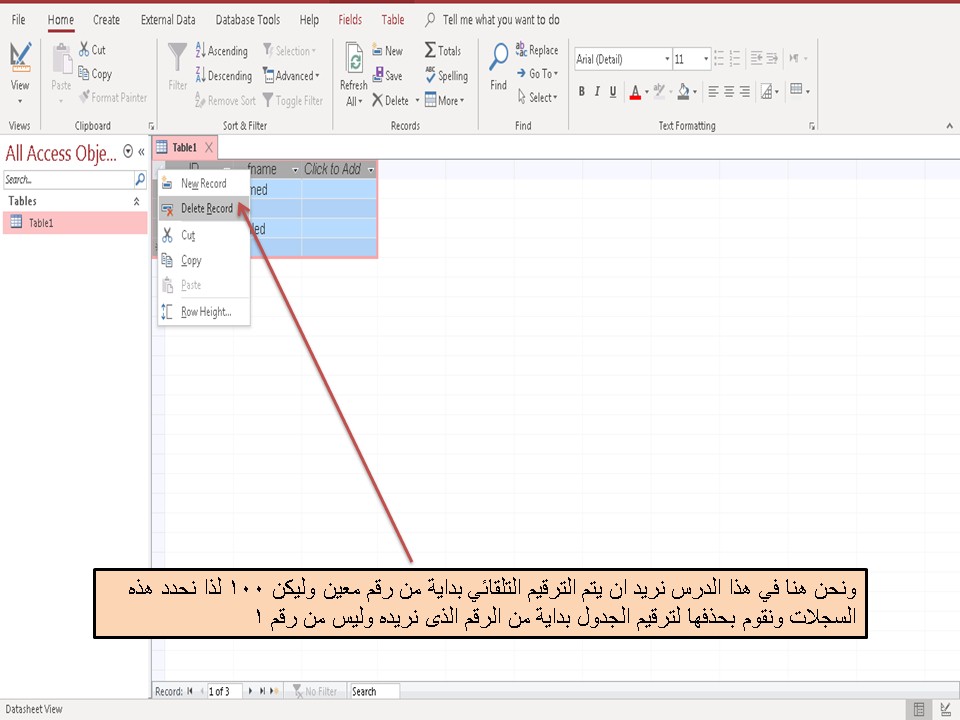Open the font size dropdown
Image resolution: width=960 pixels, height=720 pixels.
point(706,59)
